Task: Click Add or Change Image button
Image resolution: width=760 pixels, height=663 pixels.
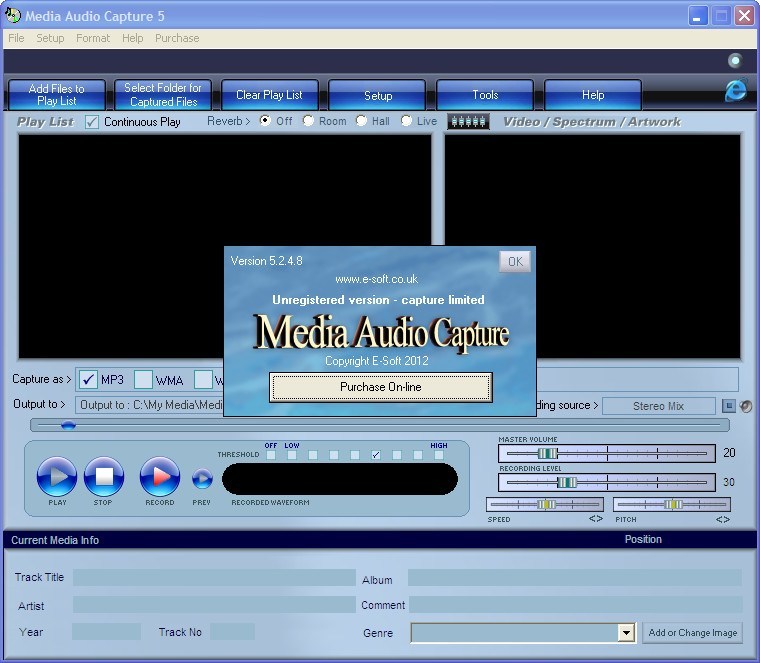Action: click(693, 632)
